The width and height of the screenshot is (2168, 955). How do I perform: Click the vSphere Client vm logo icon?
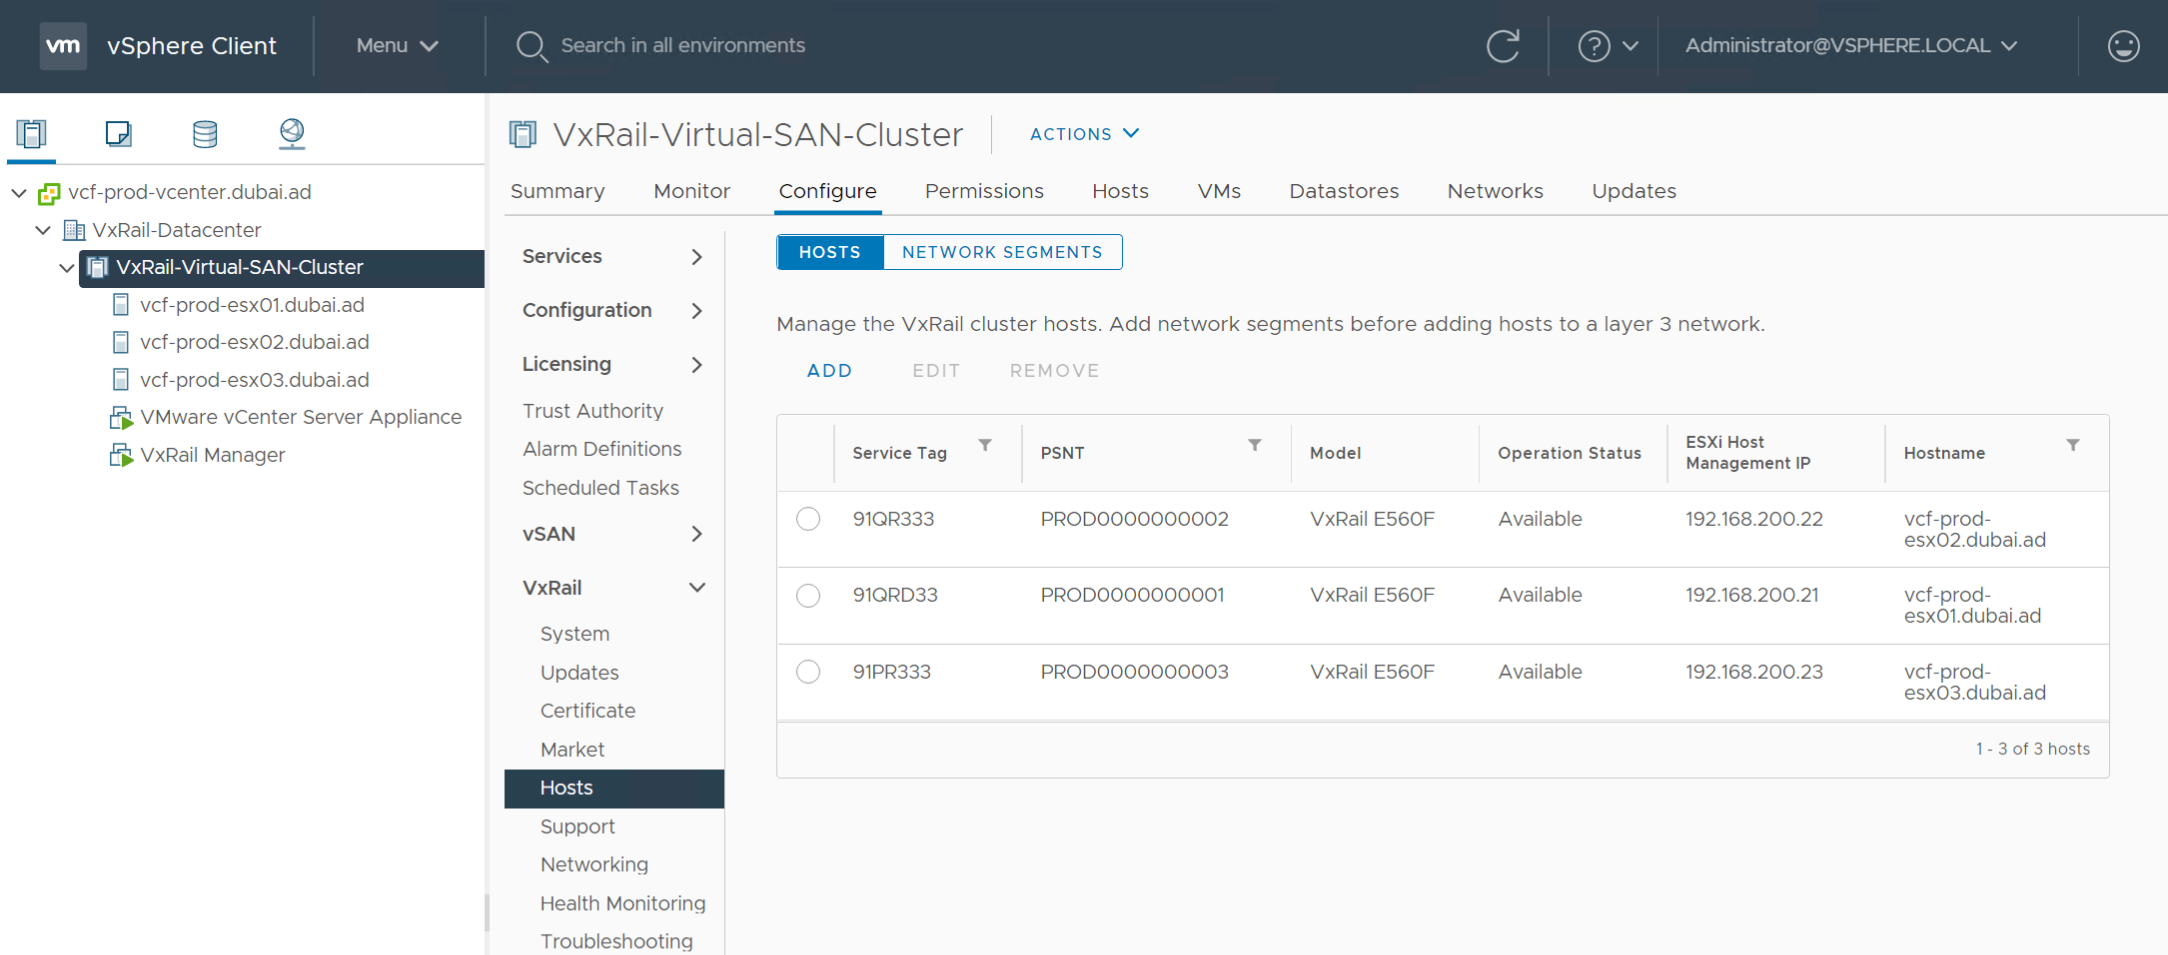tap(62, 45)
